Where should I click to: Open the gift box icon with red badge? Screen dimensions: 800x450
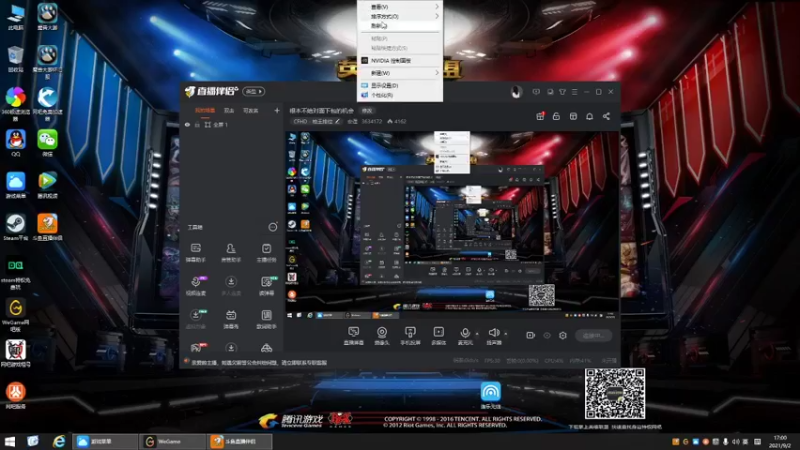pos(540,116)
